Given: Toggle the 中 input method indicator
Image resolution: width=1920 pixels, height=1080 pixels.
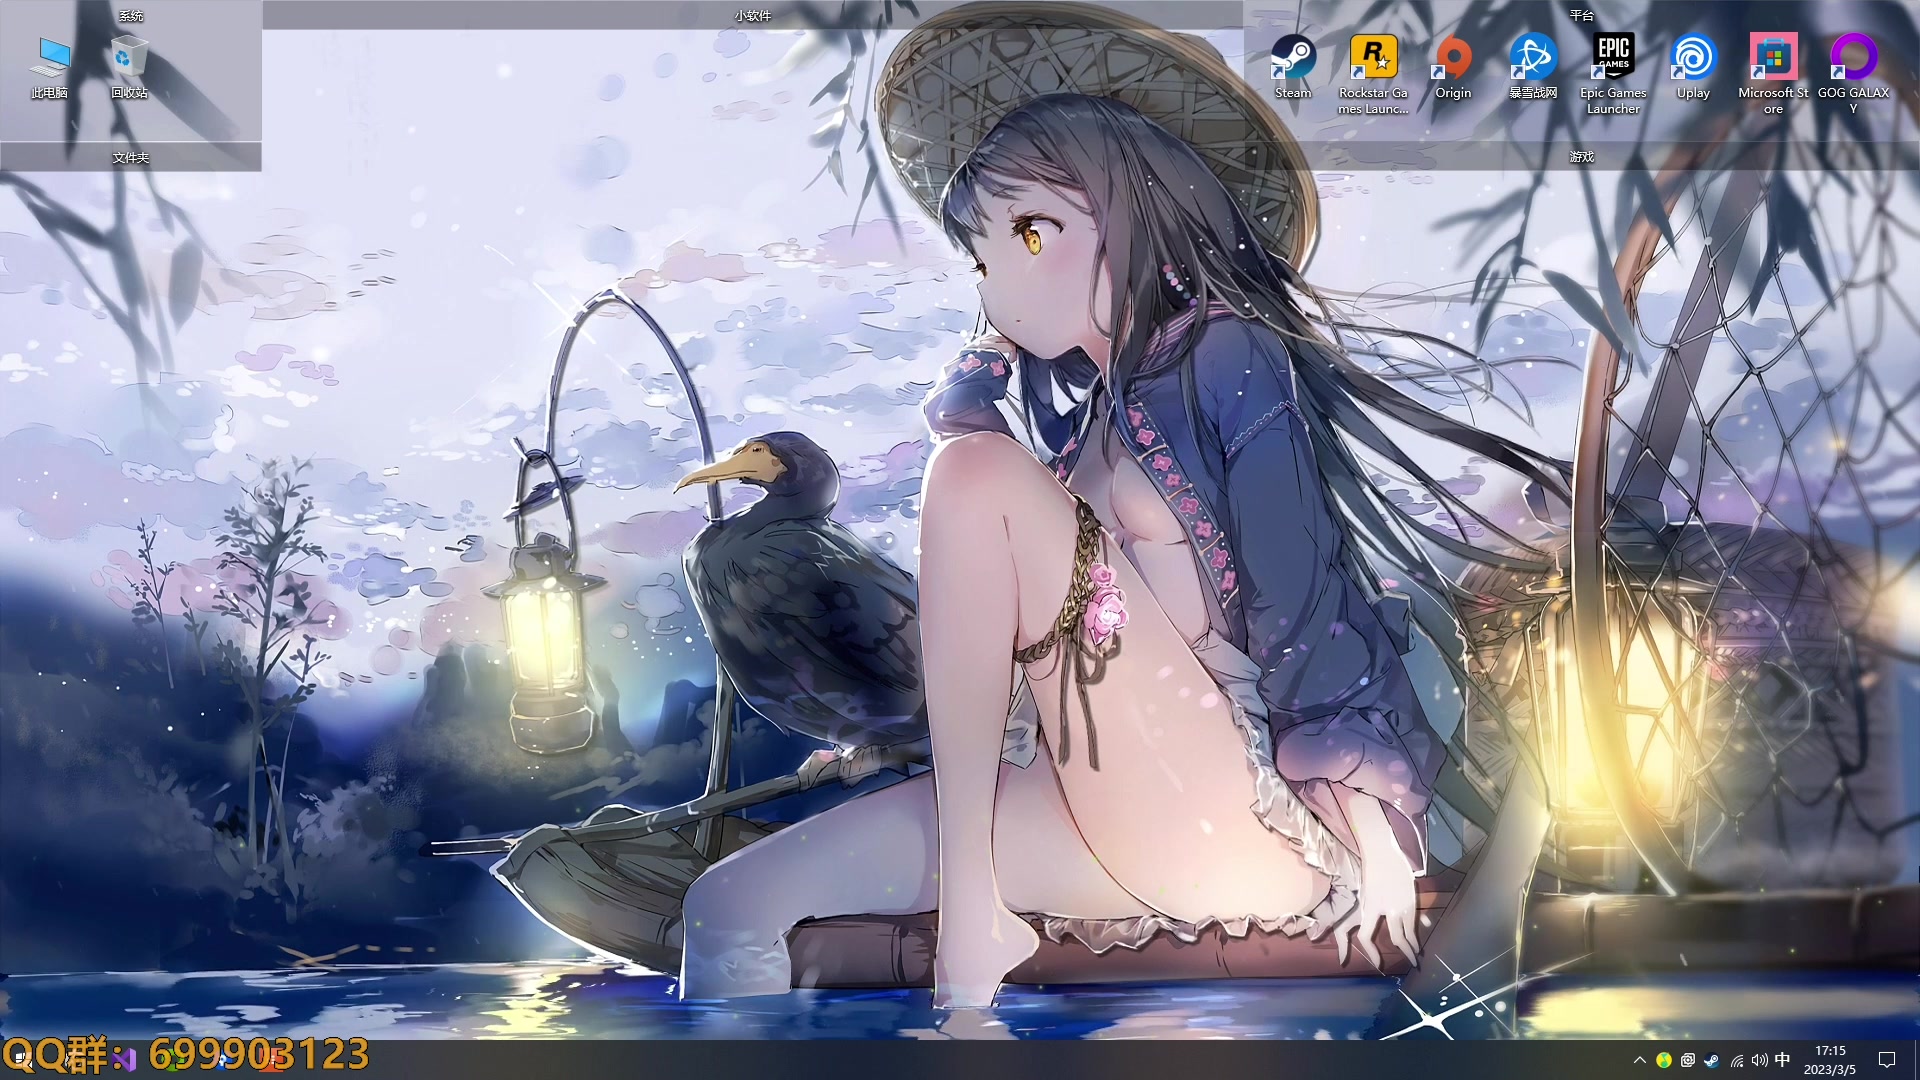Looking at the screenshot, I should pos(1783,1060).
